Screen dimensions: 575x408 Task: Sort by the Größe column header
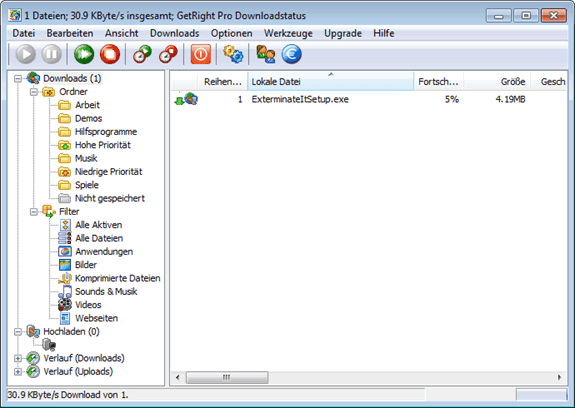click(x=497, y=81)
